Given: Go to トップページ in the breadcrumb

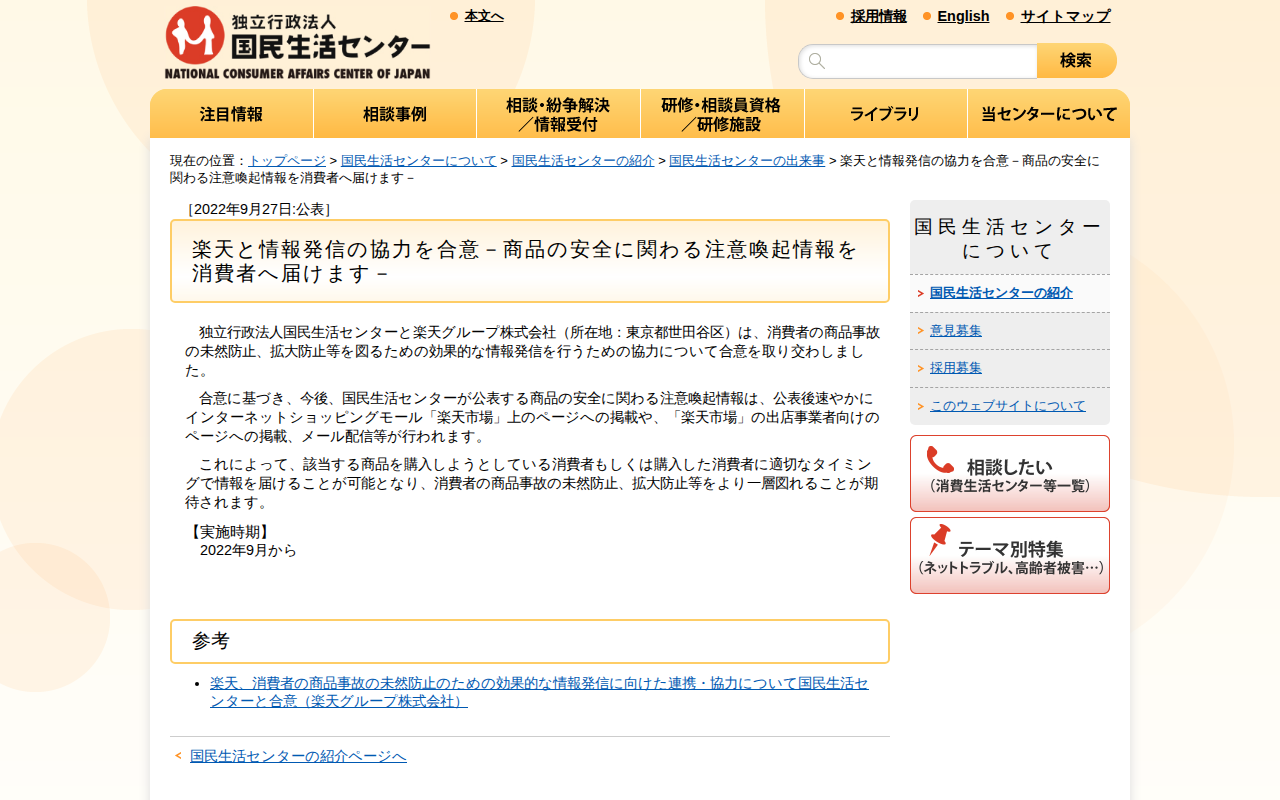Looking at the screenshot, I should click(287, 161).
